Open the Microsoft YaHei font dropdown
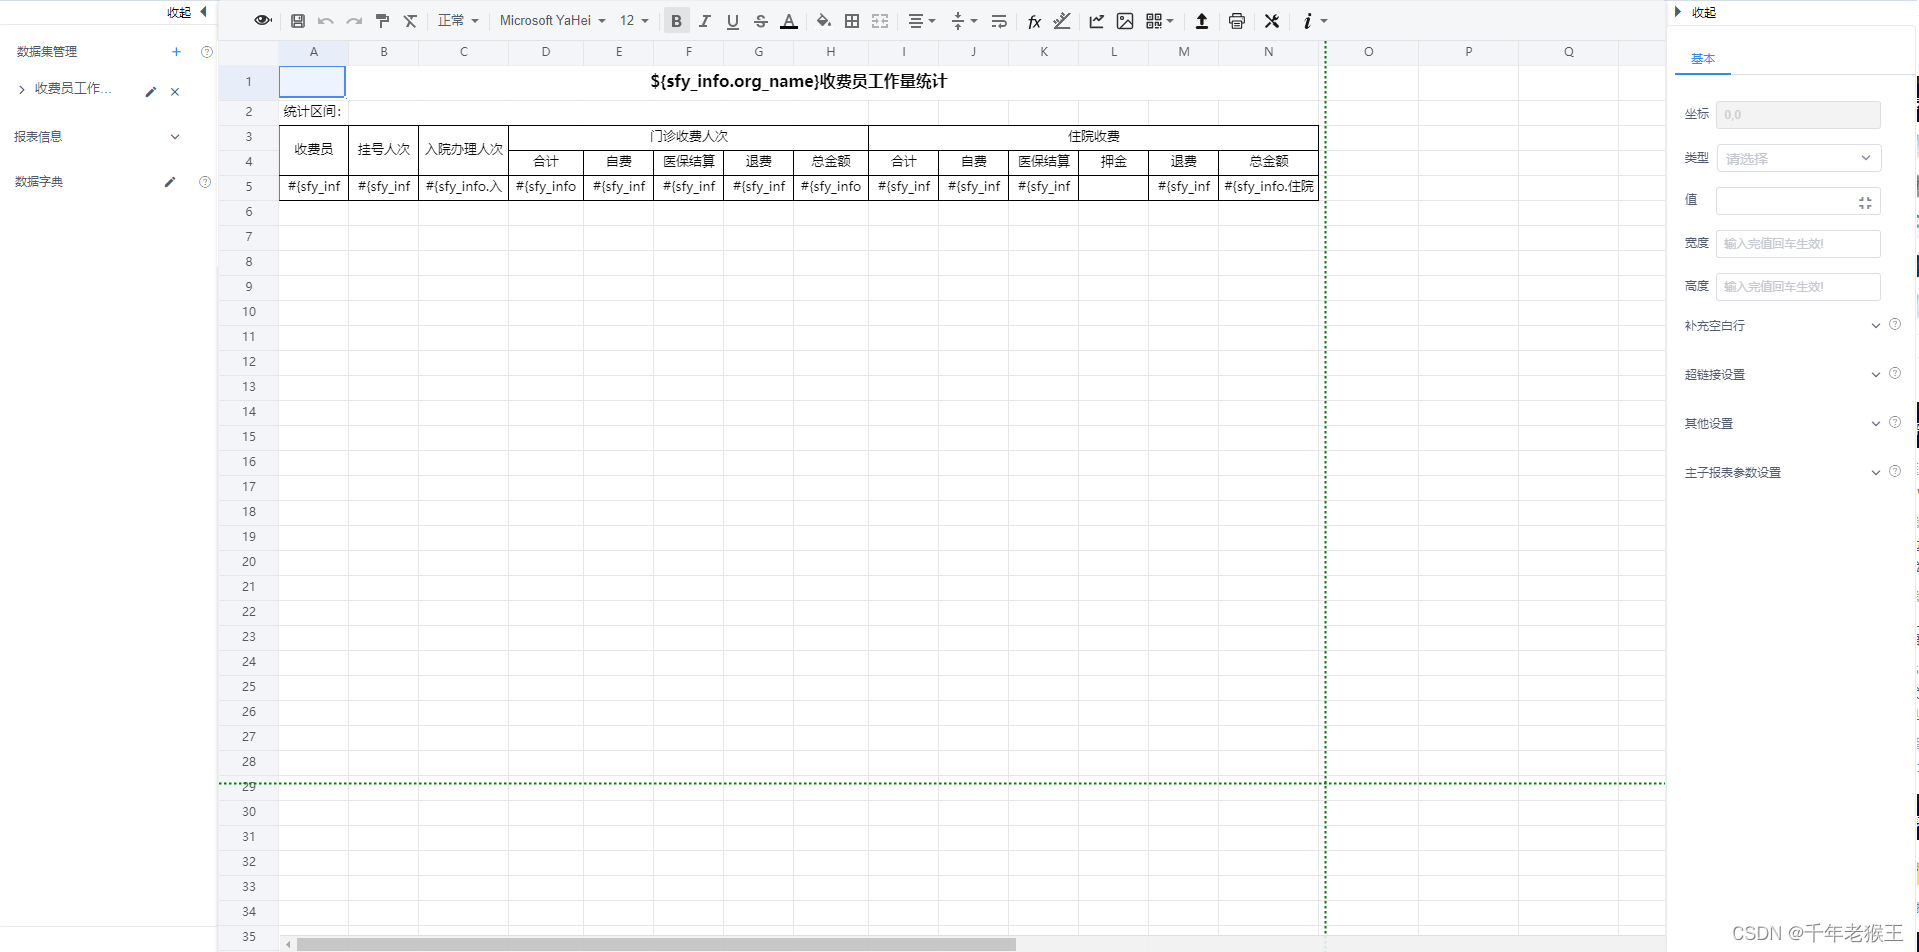The image size is (1919, 952). 553,20
